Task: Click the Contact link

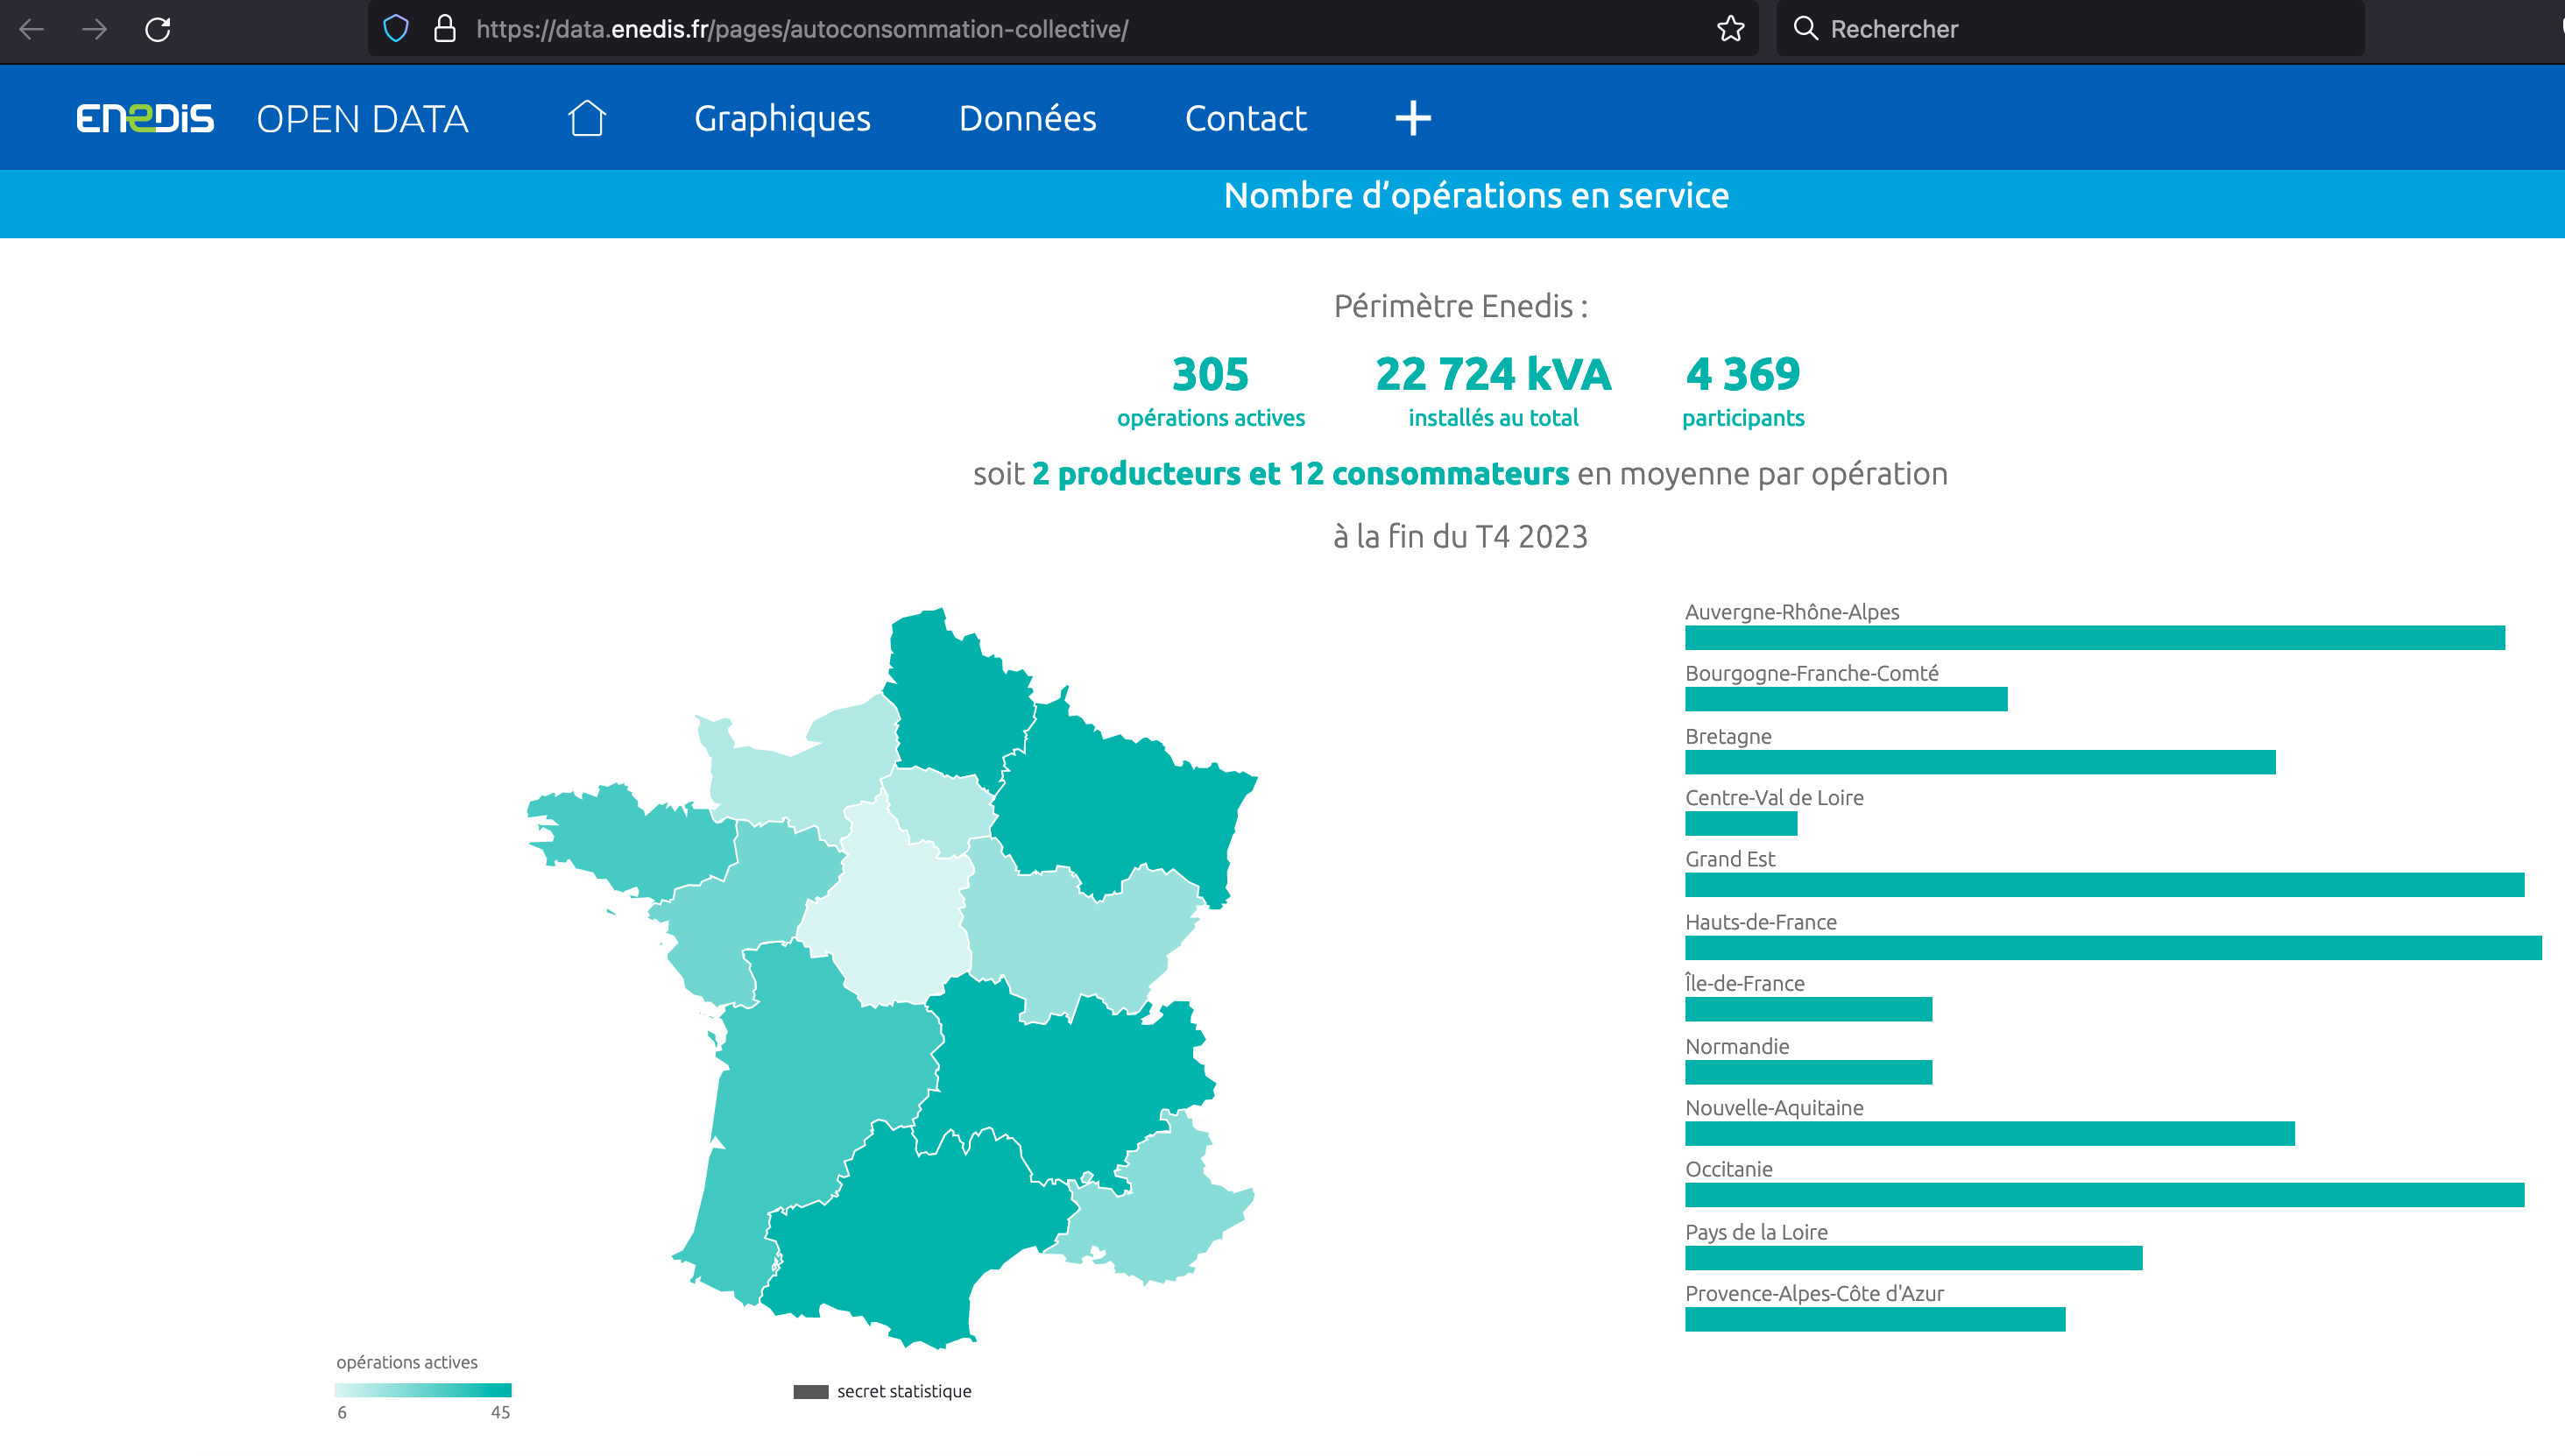Action: 1245,118
